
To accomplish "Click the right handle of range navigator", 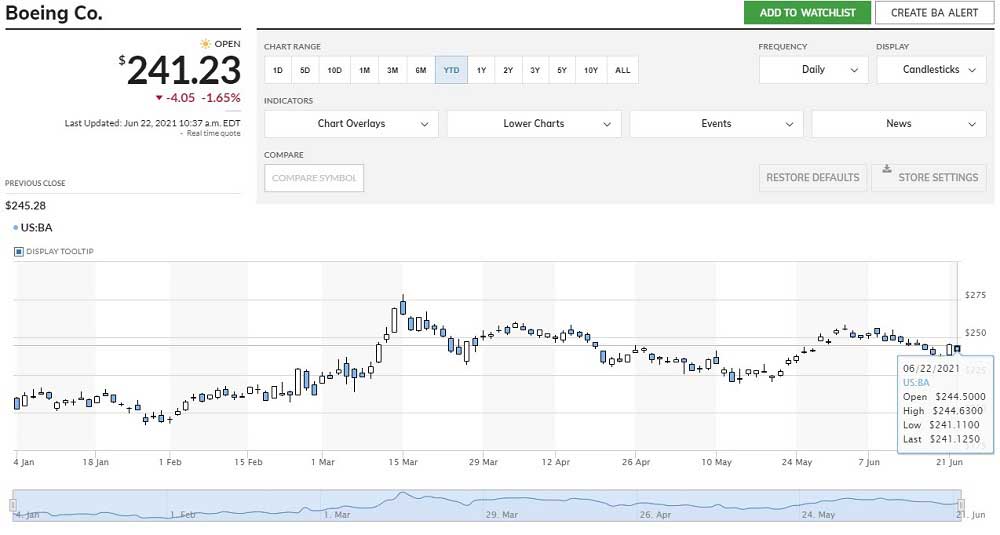I will coord(960,506).
